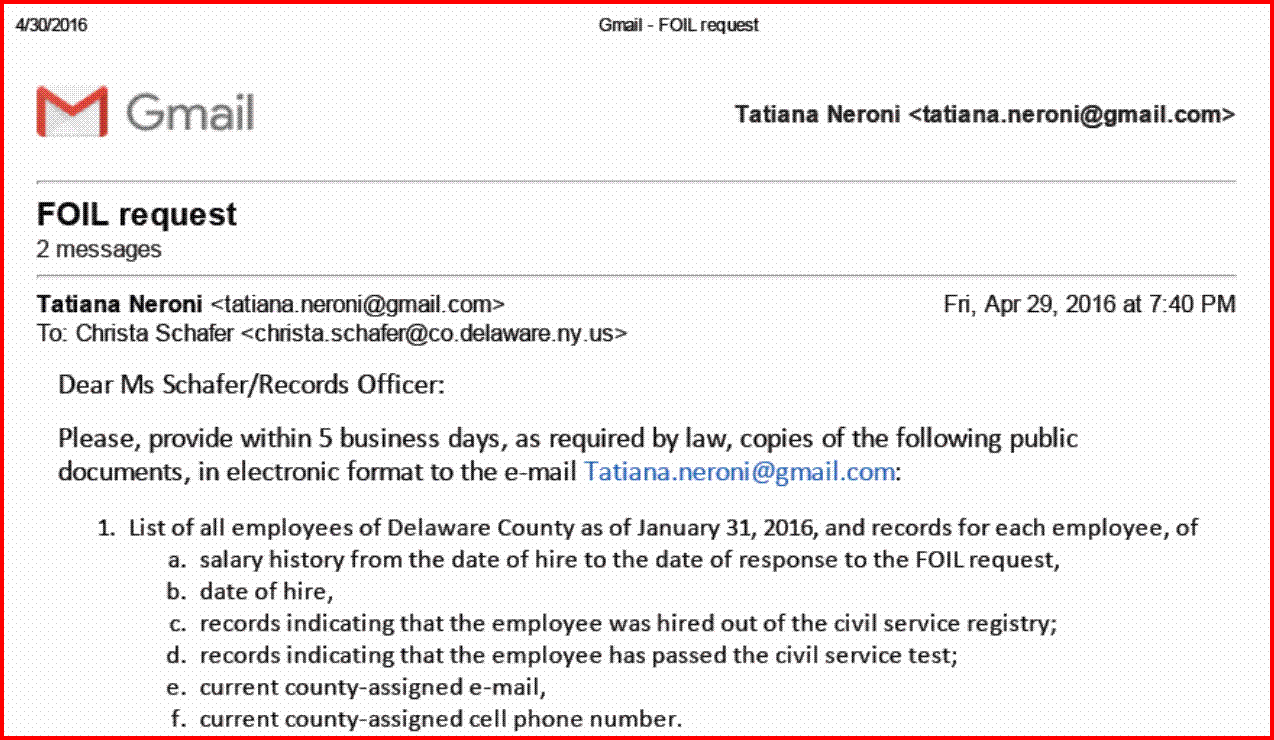1274x740 pixels.
Task: Click list item 1 about Delaware County employees
Action: 662,528
